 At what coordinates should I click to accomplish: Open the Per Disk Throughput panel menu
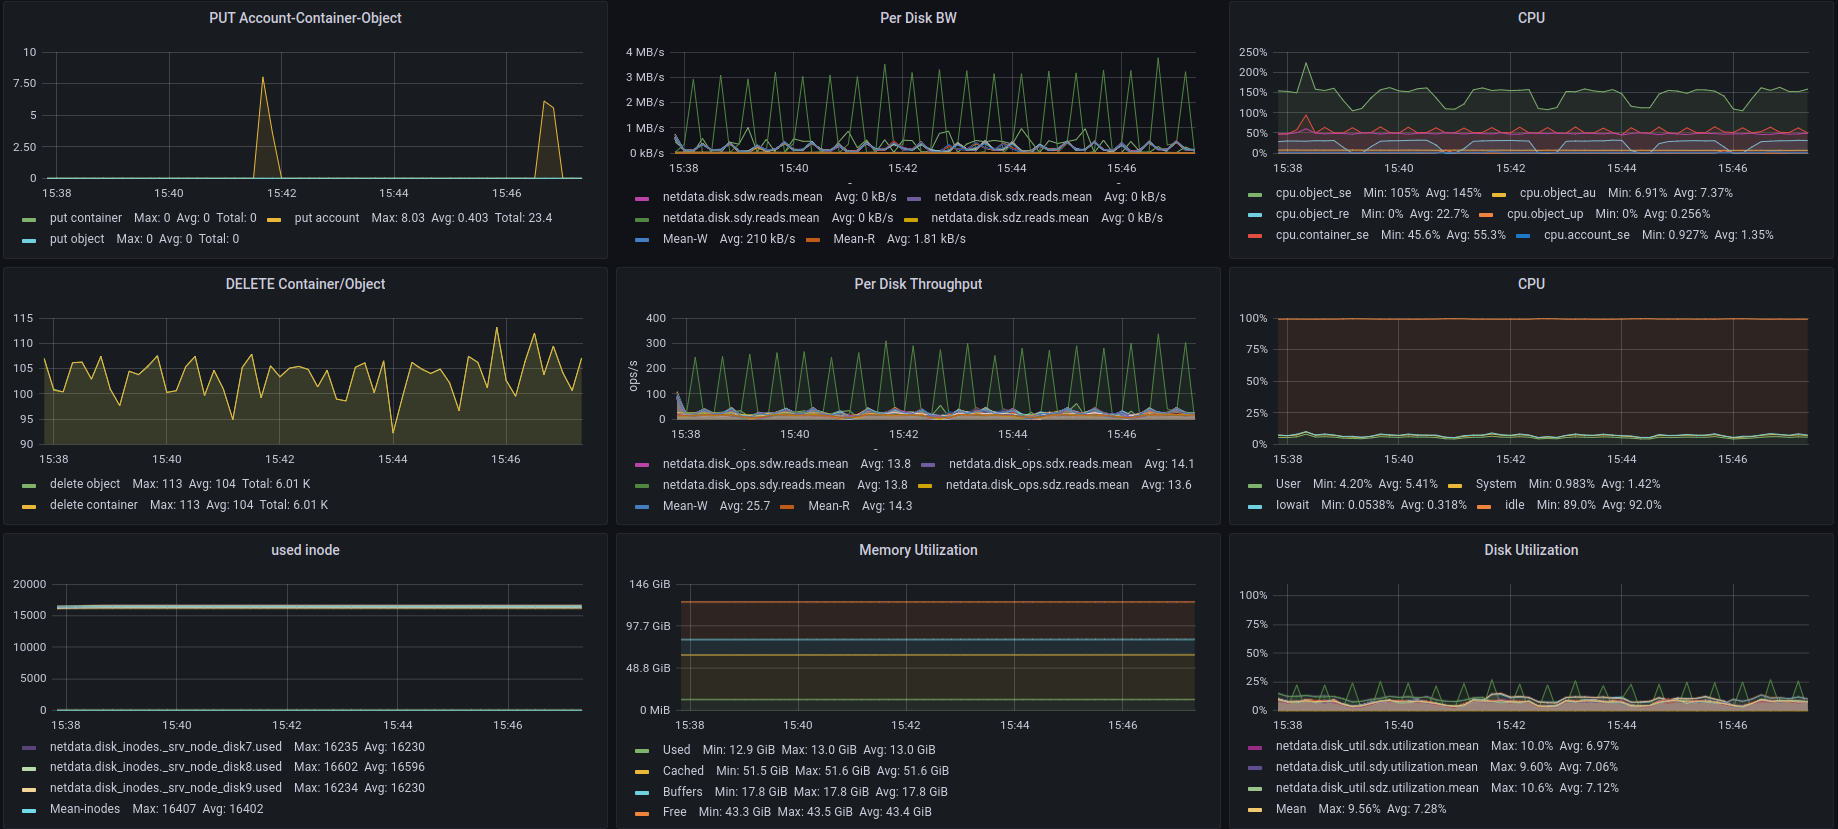coord(918,284)
